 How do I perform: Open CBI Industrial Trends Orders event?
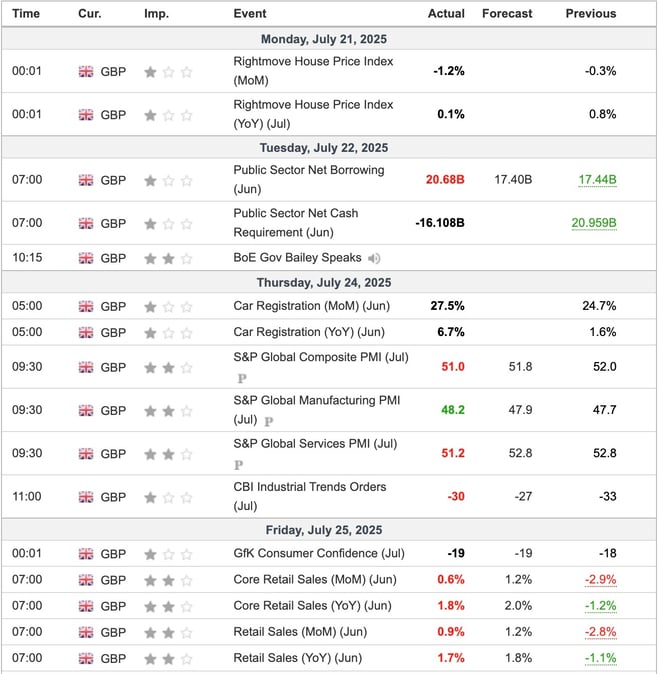pos(310,496)
